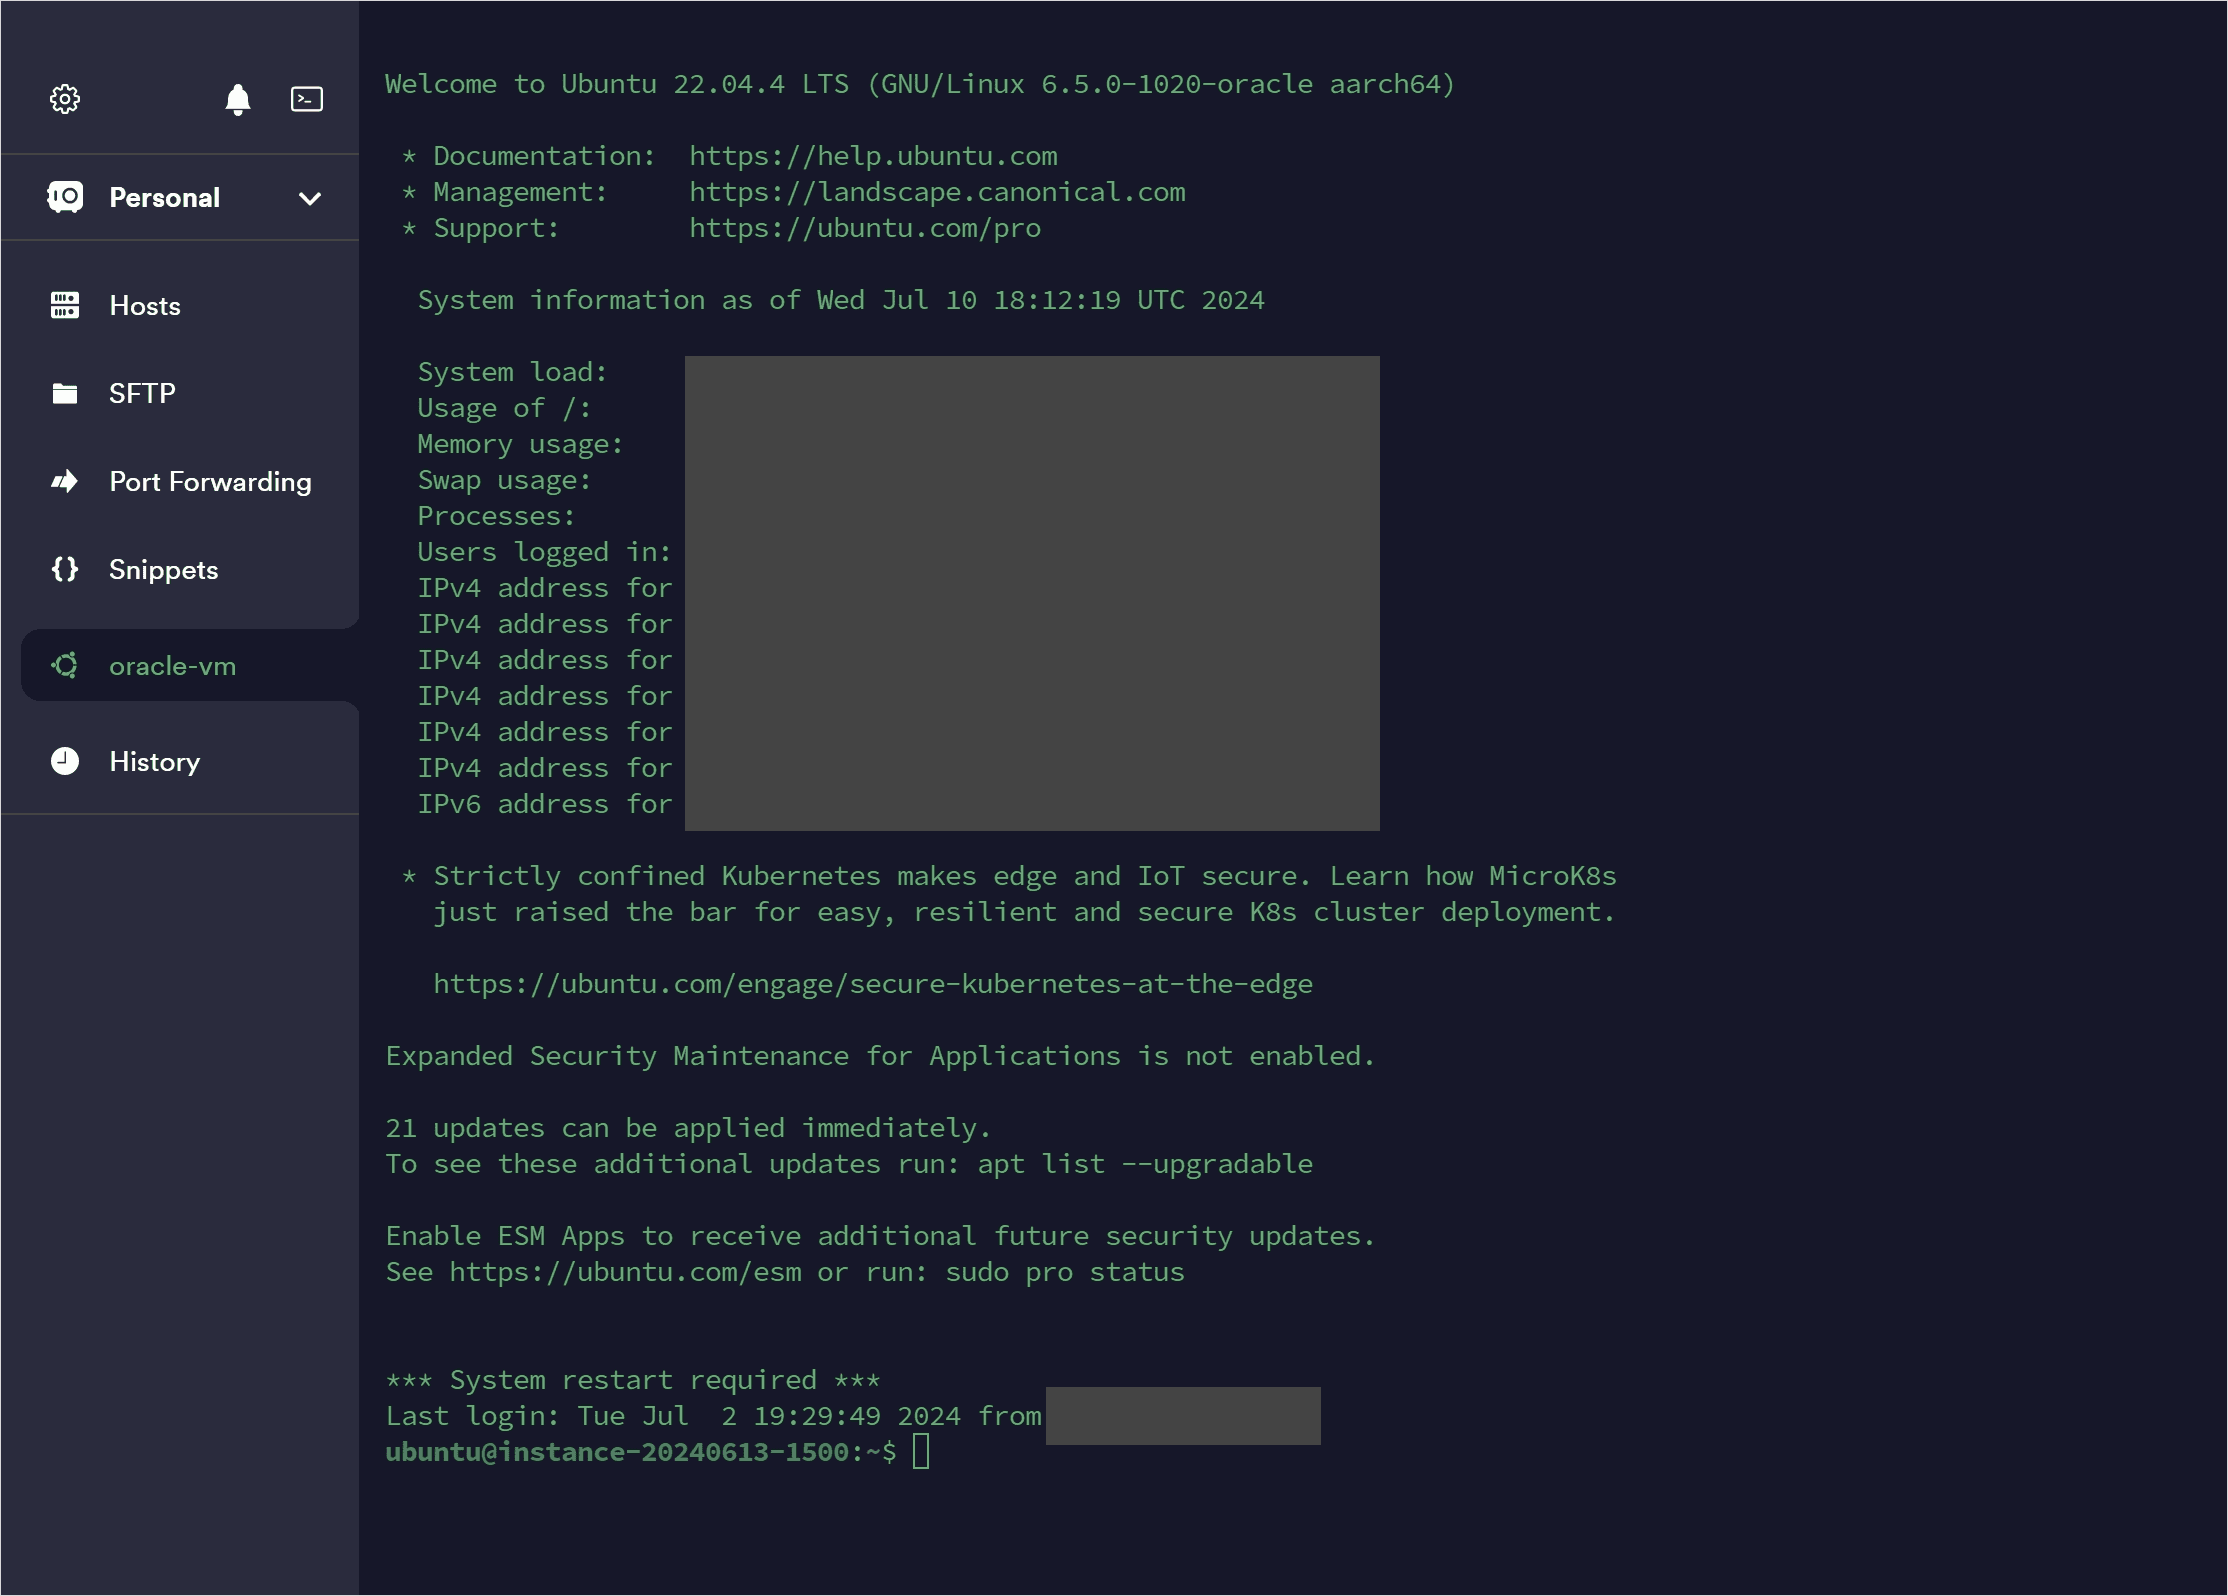
Task: Click the terminal embed icon top right
Action: point(306,98)
